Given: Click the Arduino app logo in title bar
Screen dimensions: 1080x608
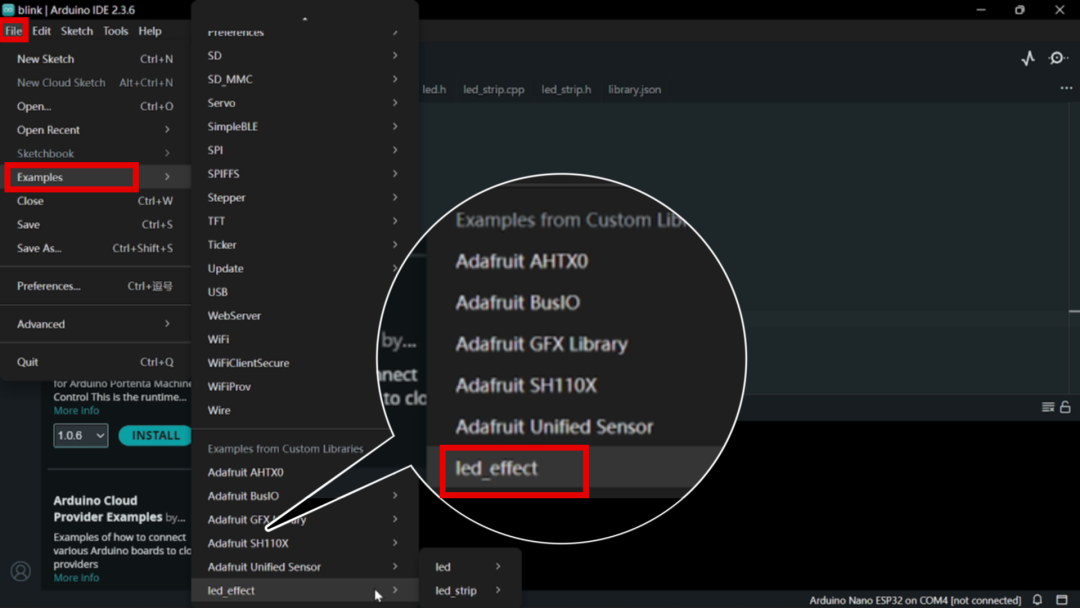Looking at the screenshot, I should tap(9, 10).
